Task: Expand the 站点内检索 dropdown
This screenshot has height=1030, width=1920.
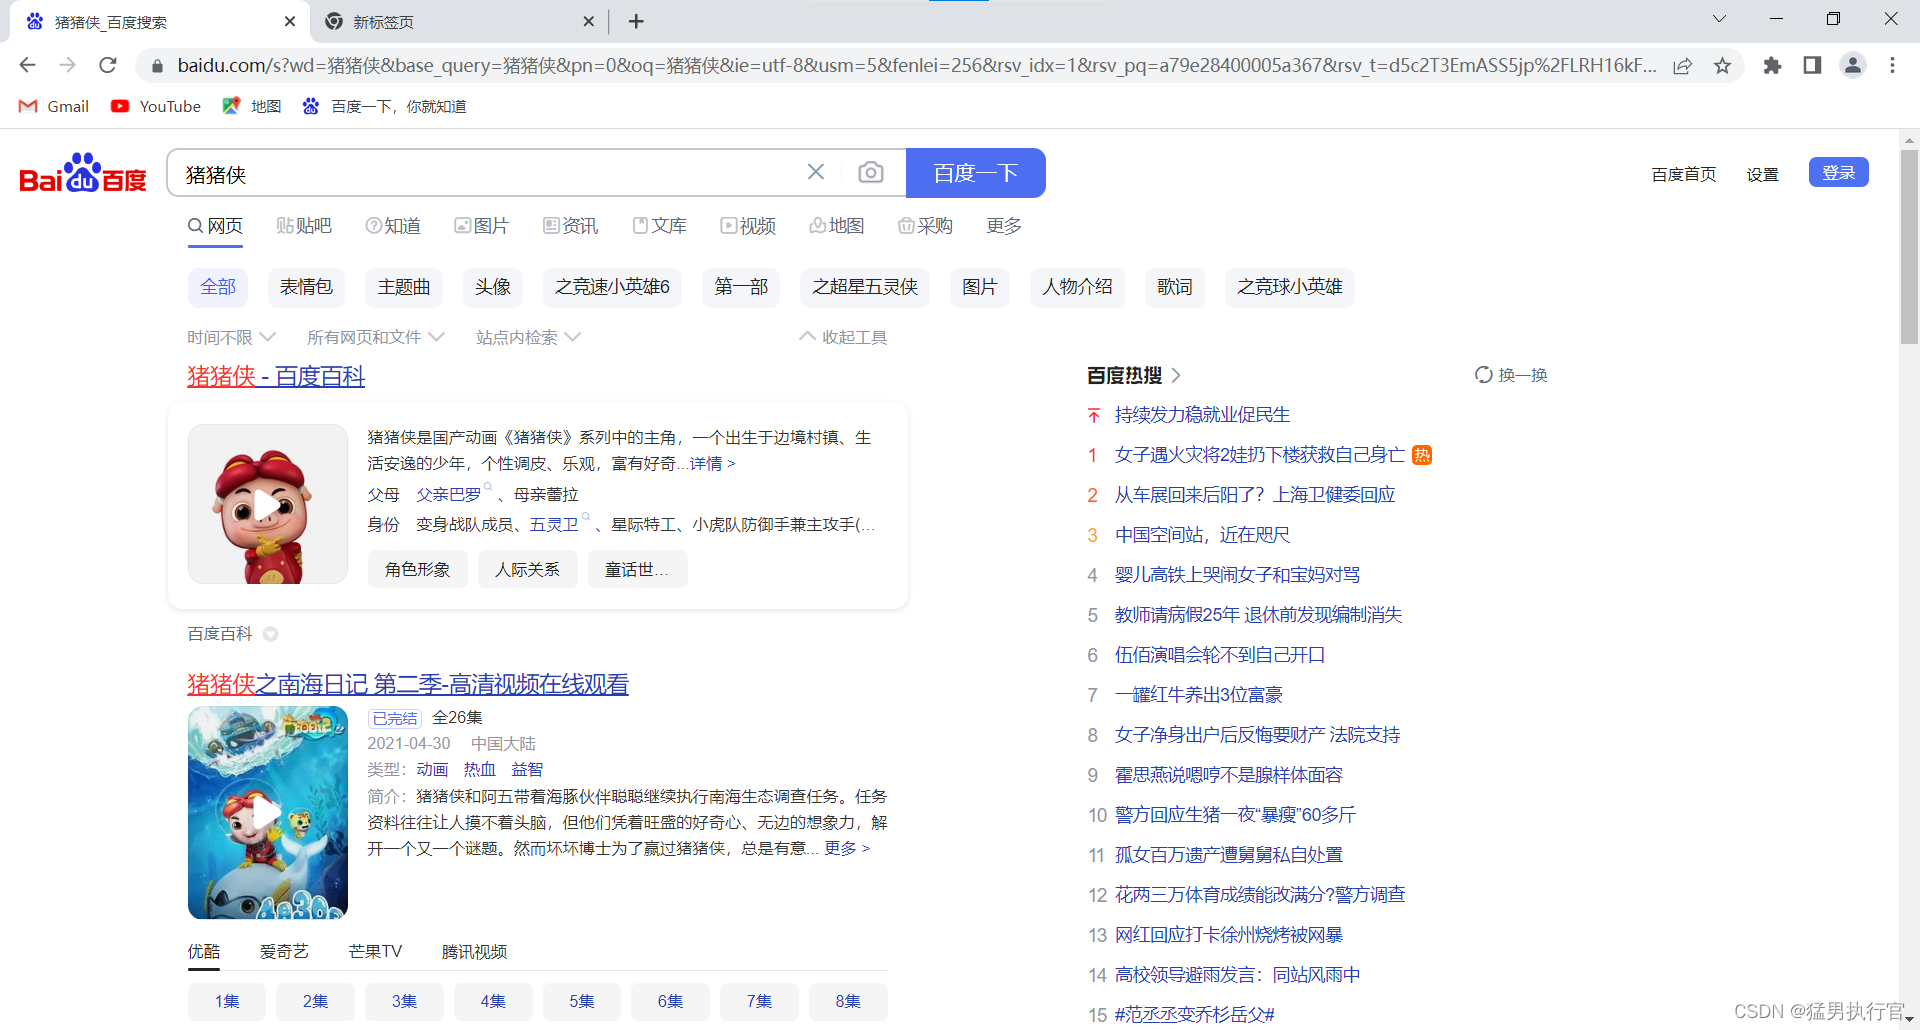Action: [x=528, y=337]
